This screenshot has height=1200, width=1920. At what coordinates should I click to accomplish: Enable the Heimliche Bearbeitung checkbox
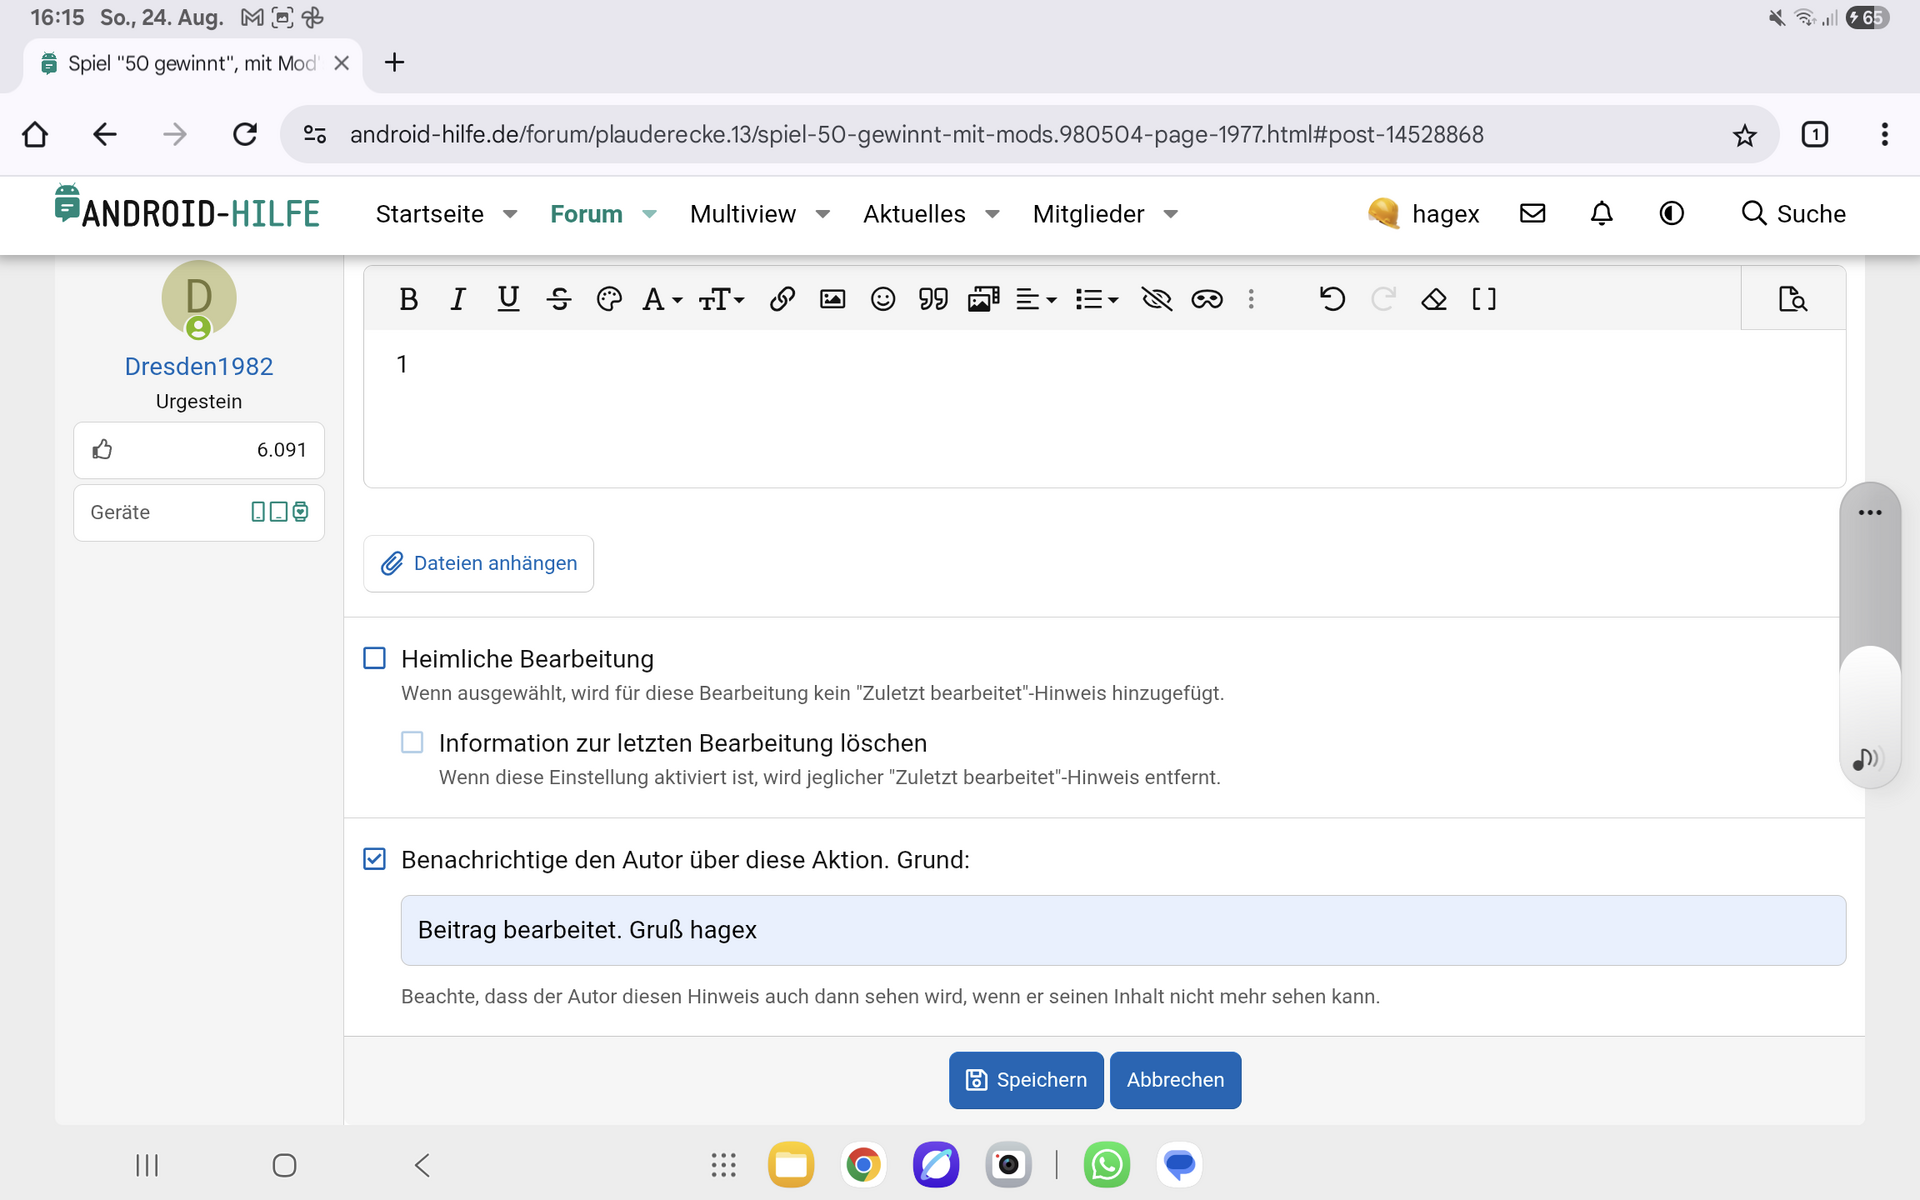click(x=375, y=658)
